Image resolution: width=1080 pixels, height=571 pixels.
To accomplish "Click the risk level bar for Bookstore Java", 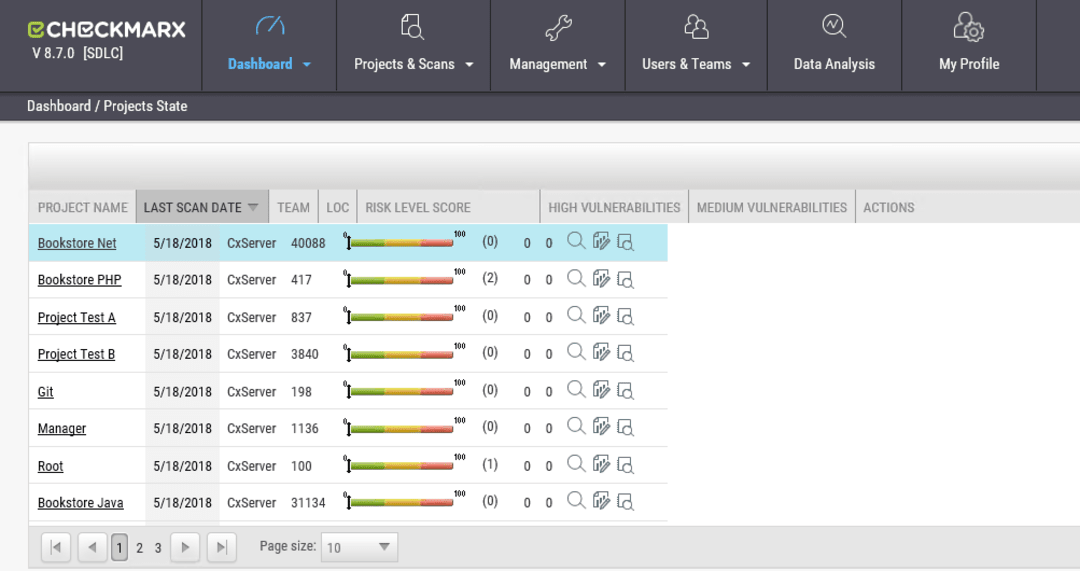I will [x=404, y=501].
